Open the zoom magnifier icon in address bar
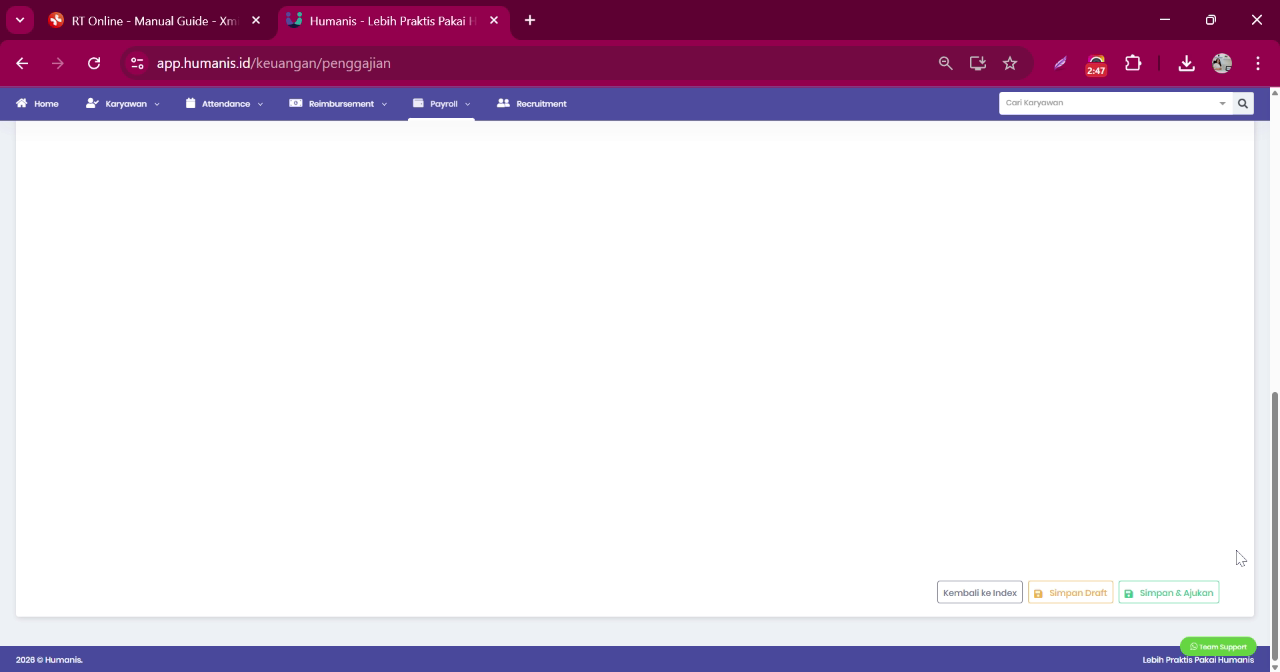This screenshot has height=672, width=1280. click(945, 63)
